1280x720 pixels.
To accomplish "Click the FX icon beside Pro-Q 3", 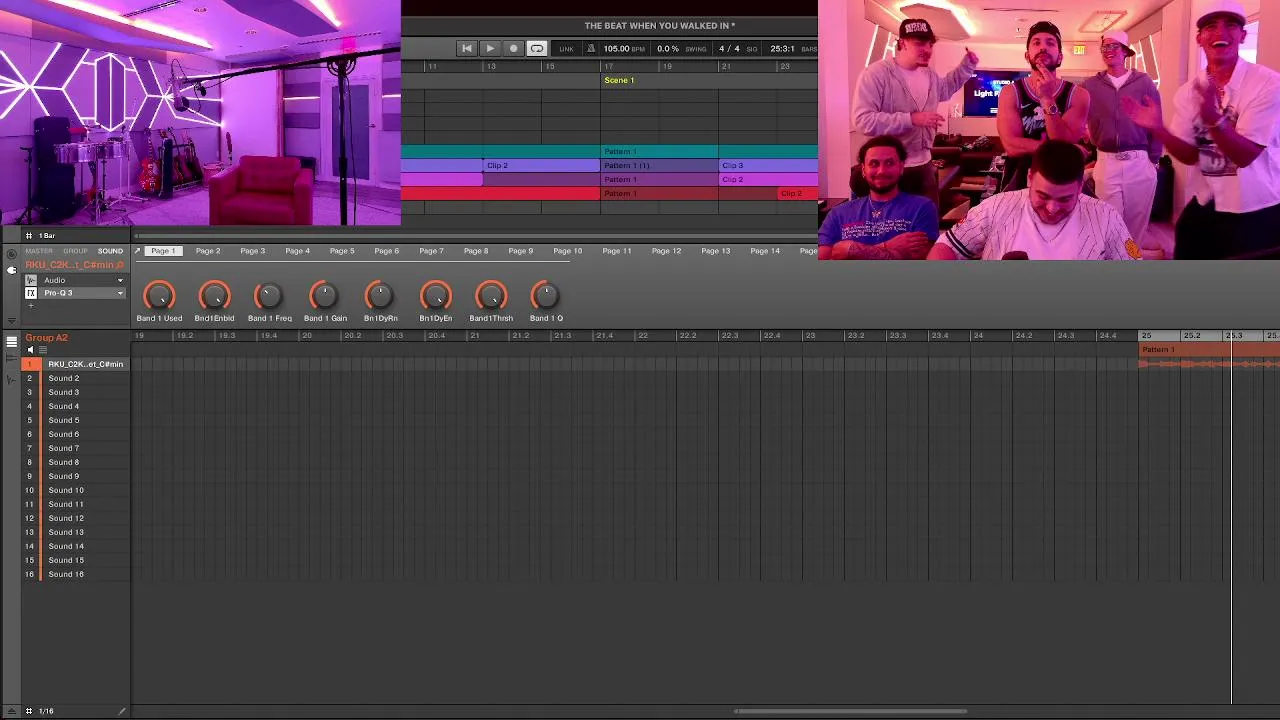I will pyautogui.click(x=31, y=293).
